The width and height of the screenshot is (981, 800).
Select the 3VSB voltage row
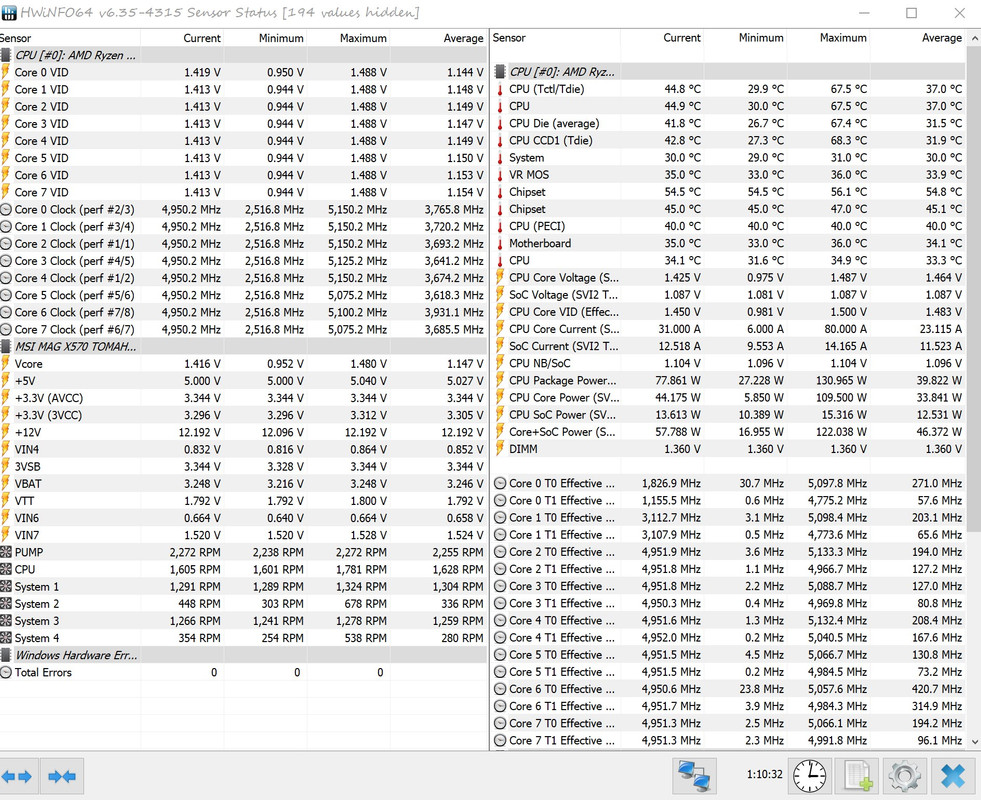click(x=243, y=467)
